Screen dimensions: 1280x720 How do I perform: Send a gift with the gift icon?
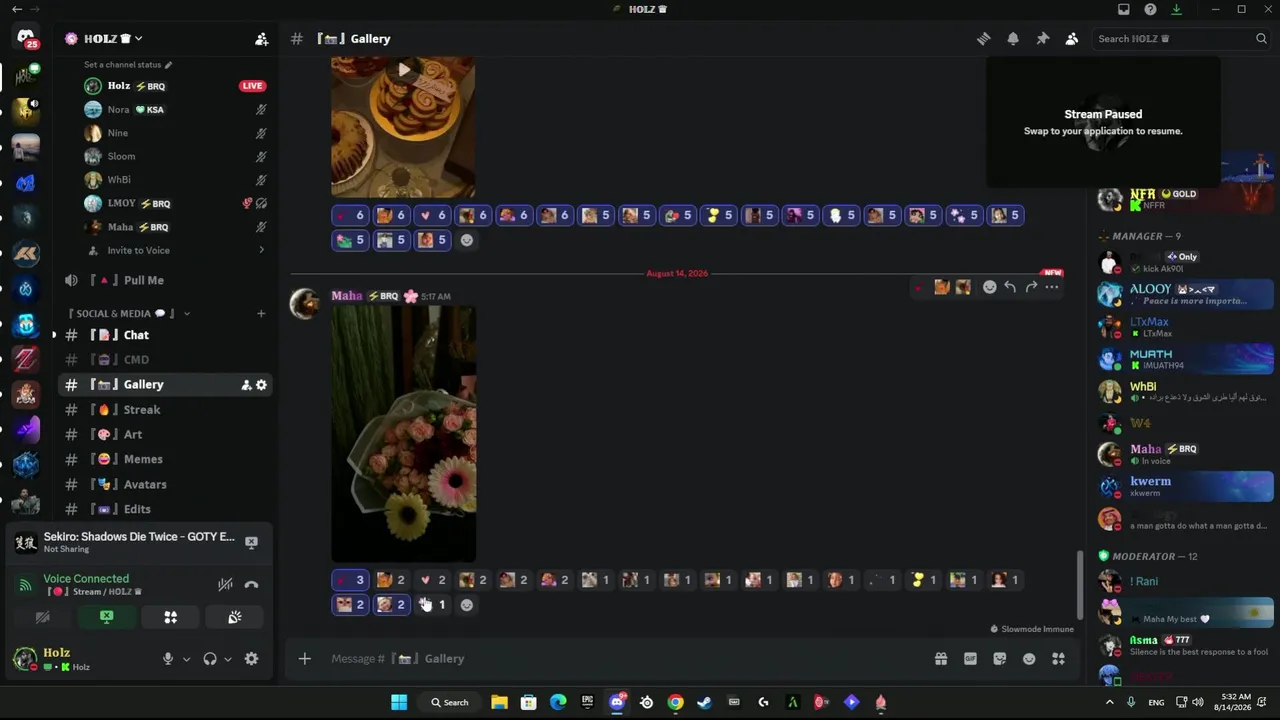[941, 658]
